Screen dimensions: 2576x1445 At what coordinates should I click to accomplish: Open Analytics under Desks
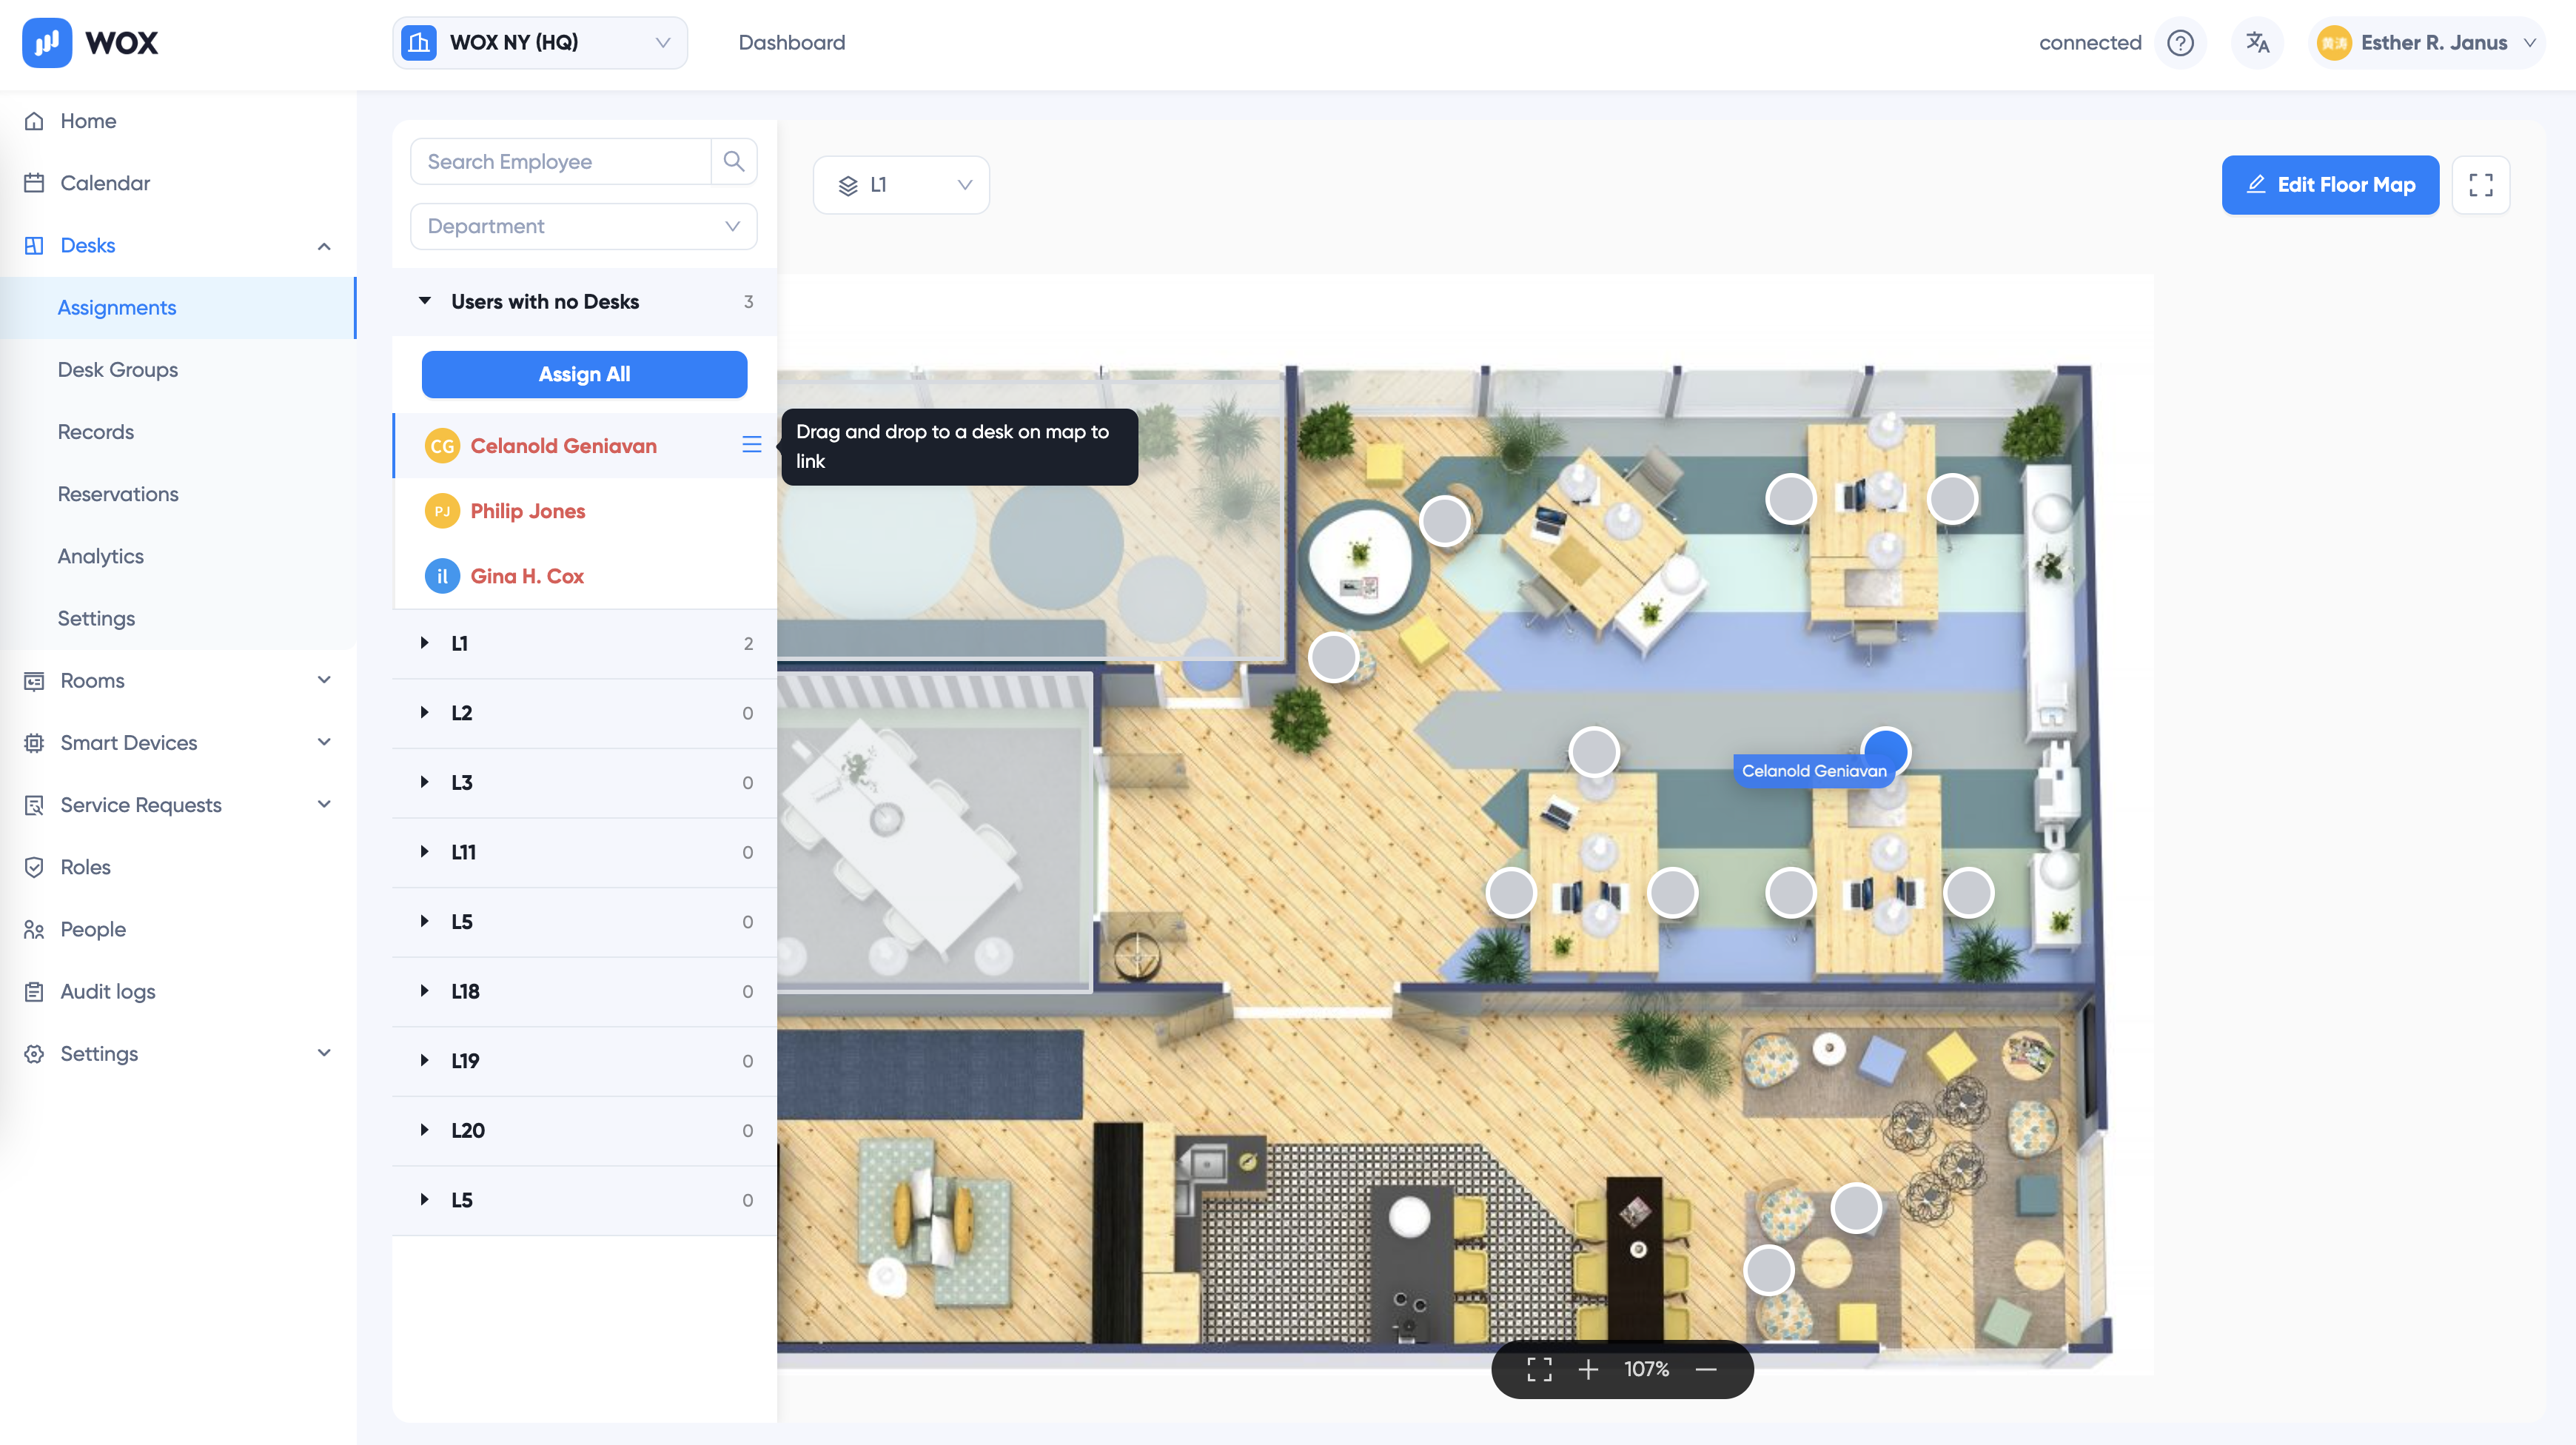178,556
